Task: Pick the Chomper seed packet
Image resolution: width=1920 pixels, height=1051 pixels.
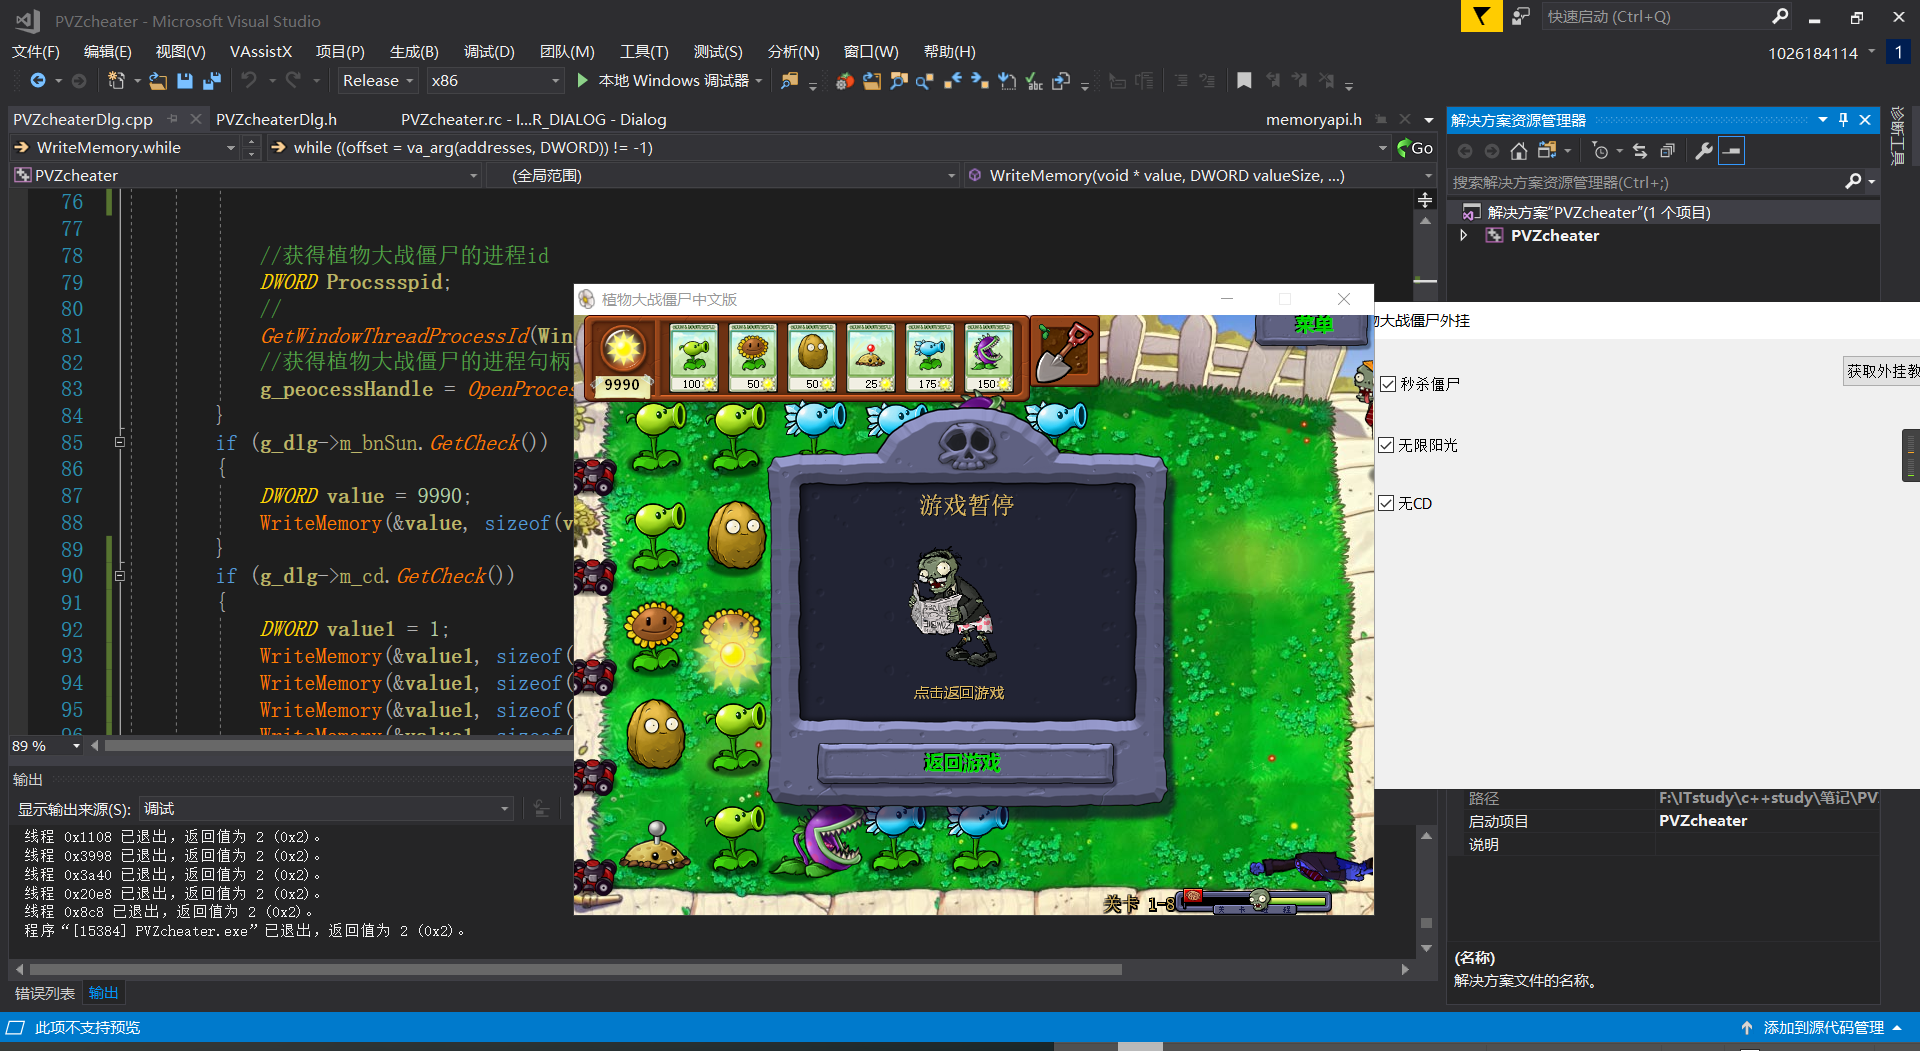Action: click(988, 357)
